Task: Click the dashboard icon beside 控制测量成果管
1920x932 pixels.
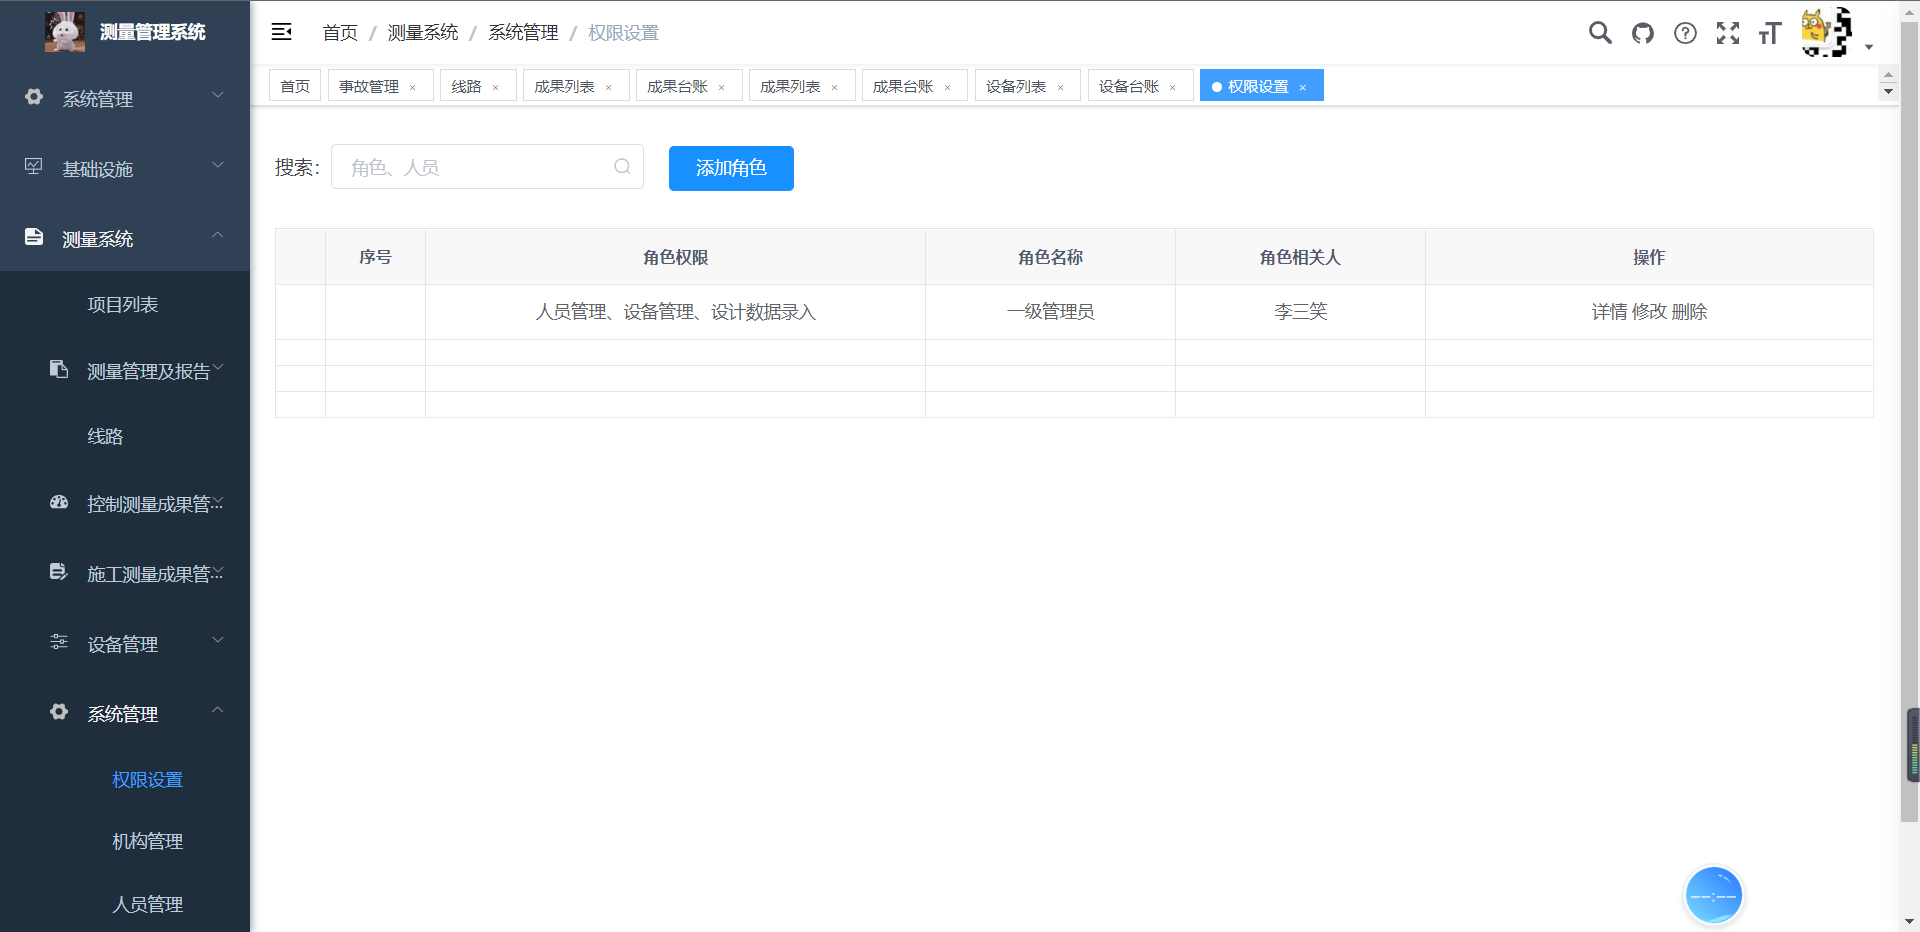Action: click(59, 502)
